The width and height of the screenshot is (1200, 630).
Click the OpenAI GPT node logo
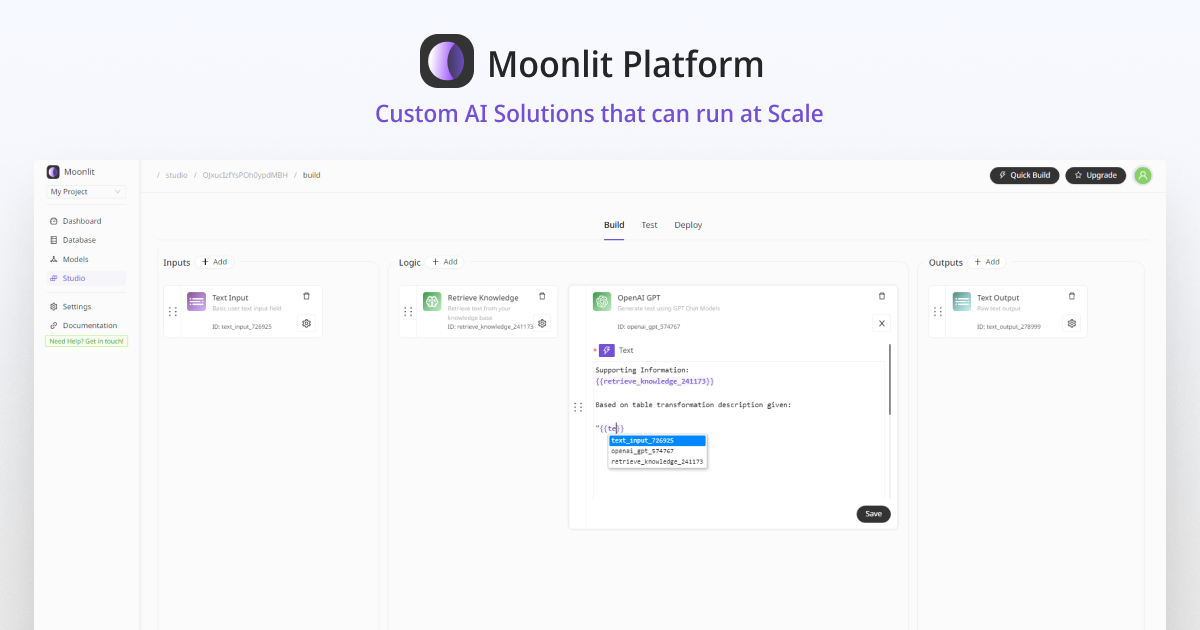coord(602,301)
